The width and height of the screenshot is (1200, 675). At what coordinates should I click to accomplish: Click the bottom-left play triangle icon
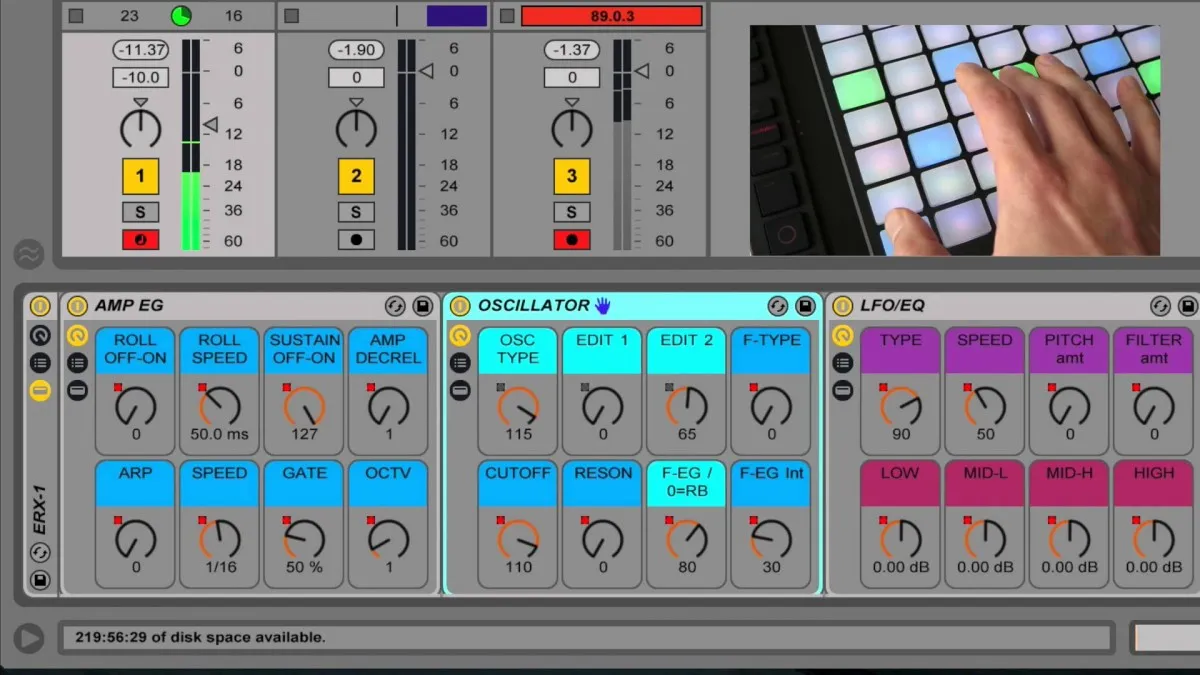[29, 638]
